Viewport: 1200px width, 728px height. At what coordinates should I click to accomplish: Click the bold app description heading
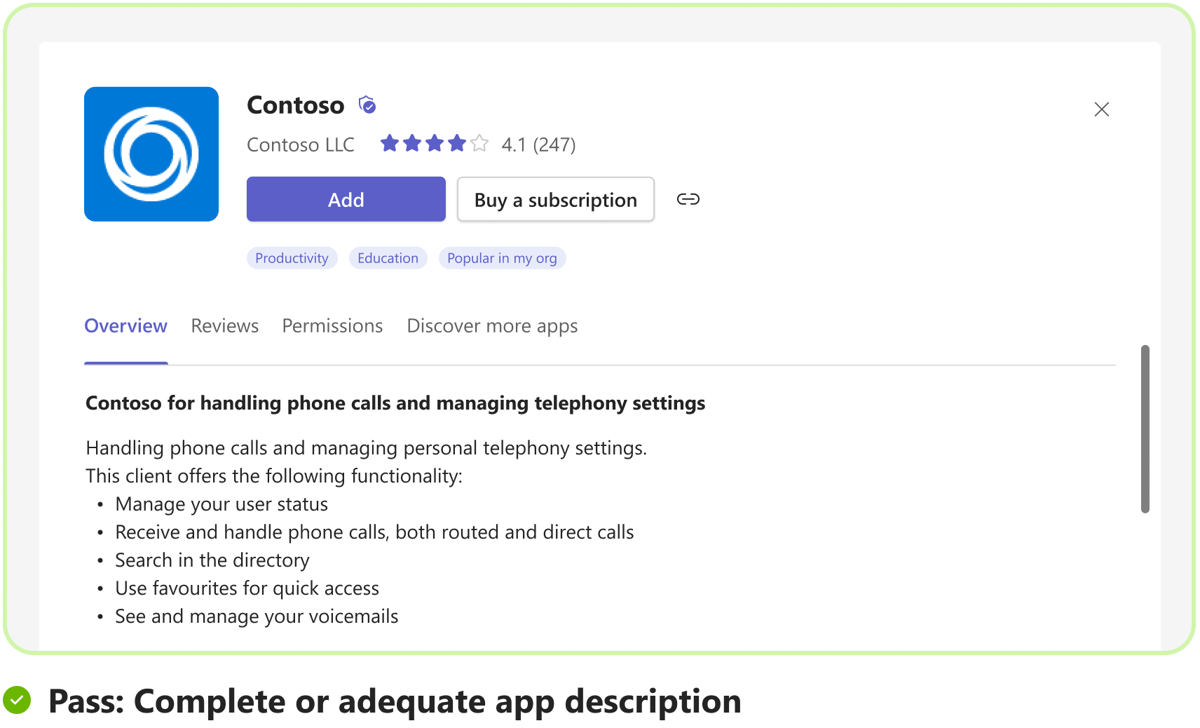[395, 403]
